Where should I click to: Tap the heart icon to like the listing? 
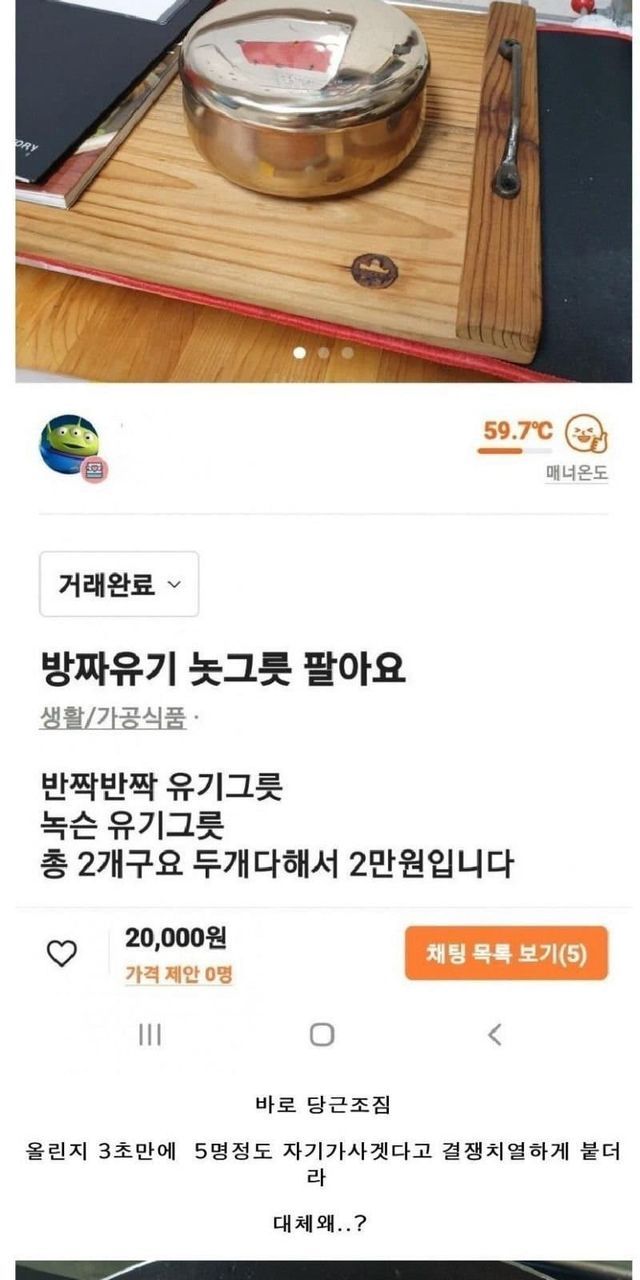pos(62,954)
